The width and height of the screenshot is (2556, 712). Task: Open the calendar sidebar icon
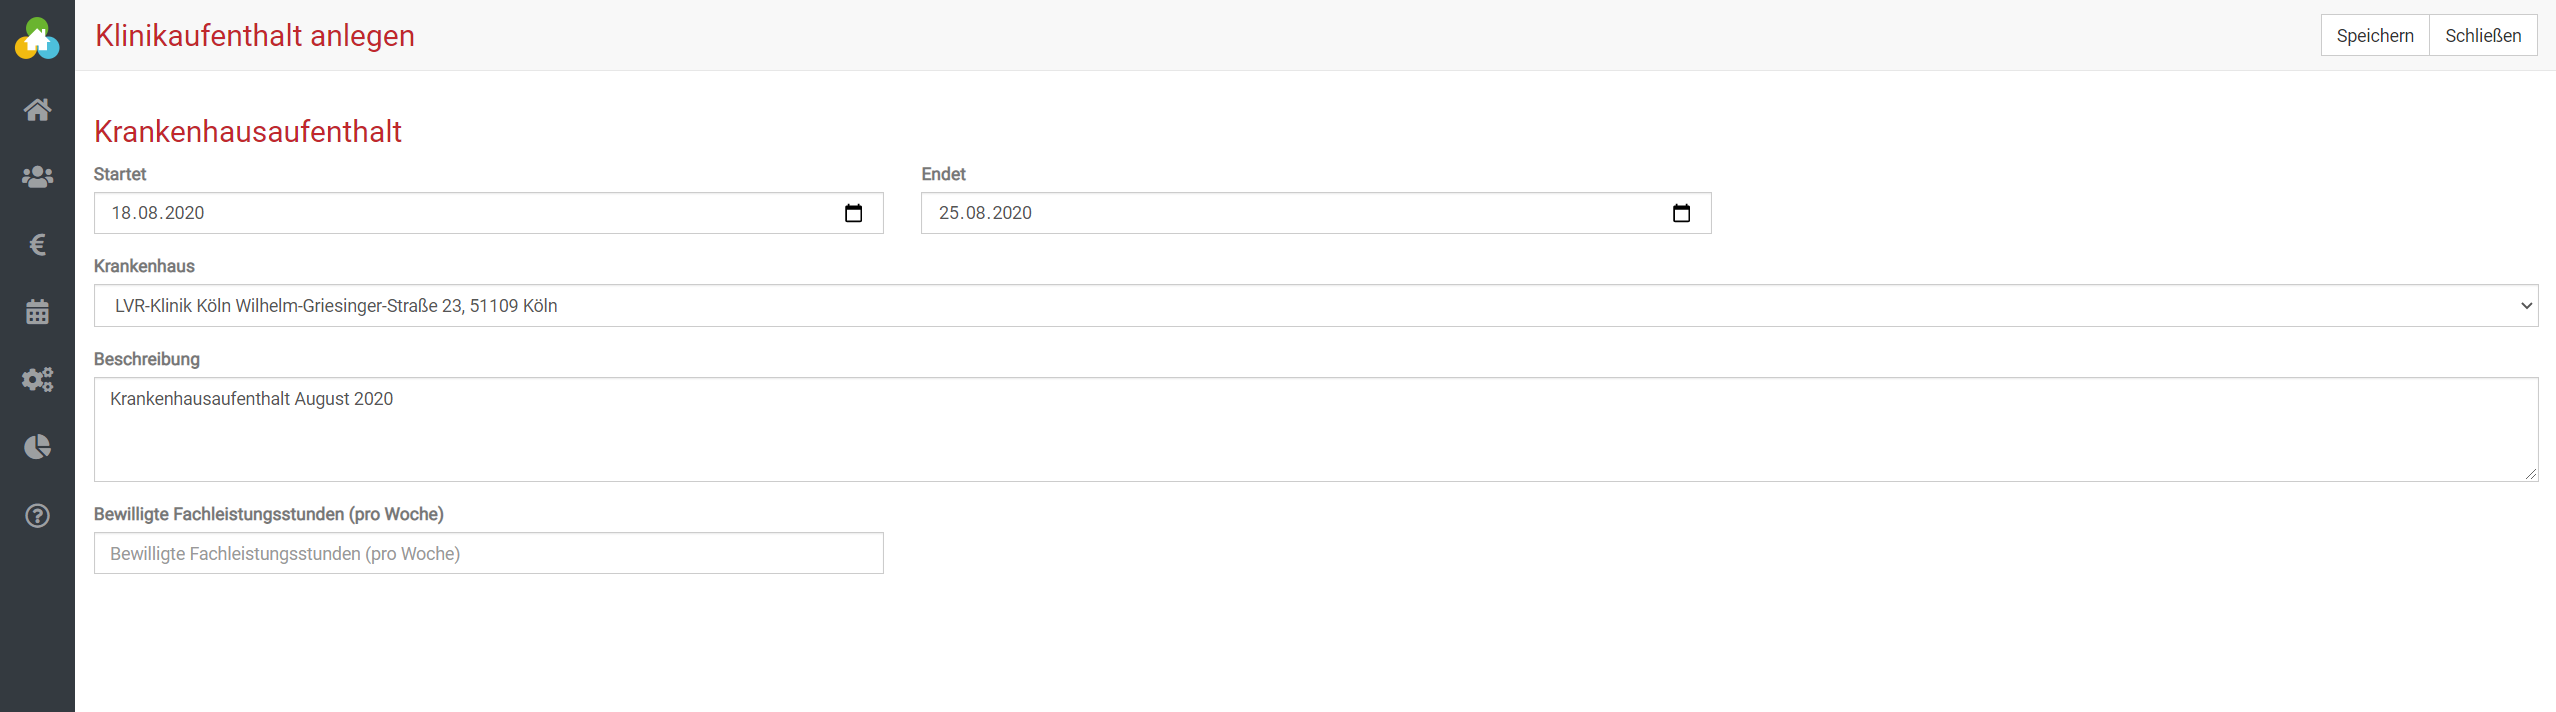coord(37,312)
